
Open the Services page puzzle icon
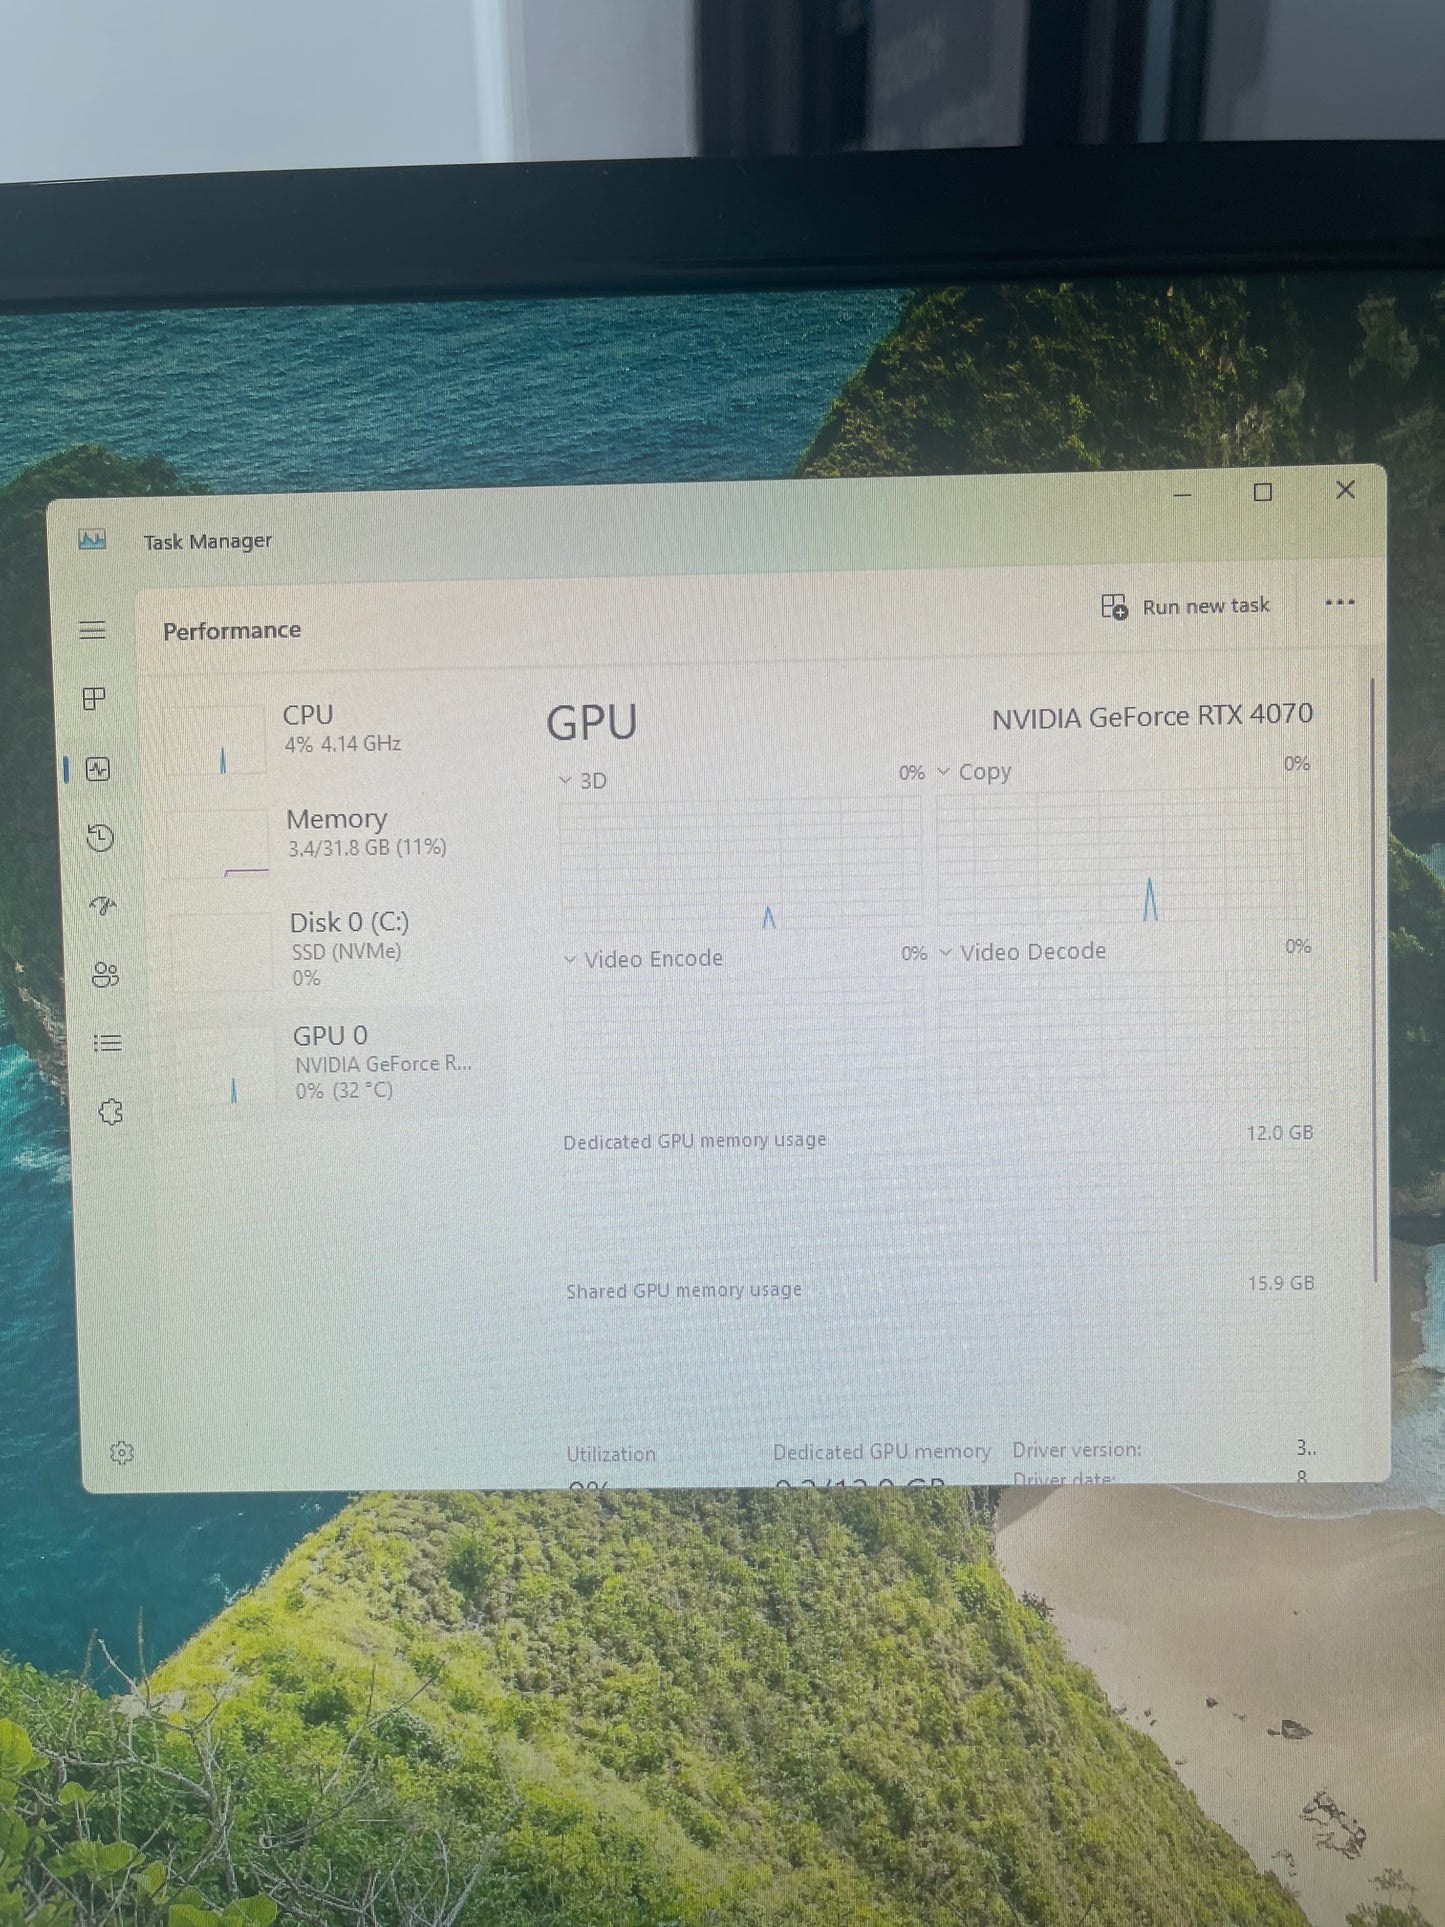(x=110, y=1112)
